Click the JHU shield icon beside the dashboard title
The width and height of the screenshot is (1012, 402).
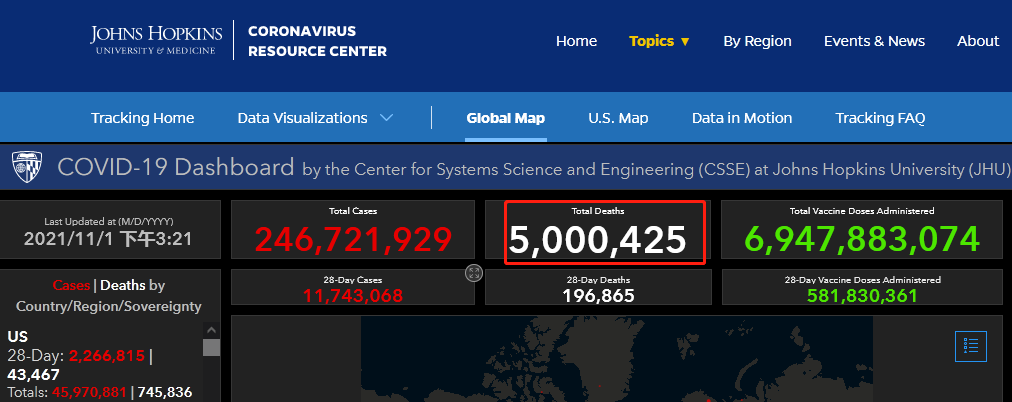pos(26,168)
